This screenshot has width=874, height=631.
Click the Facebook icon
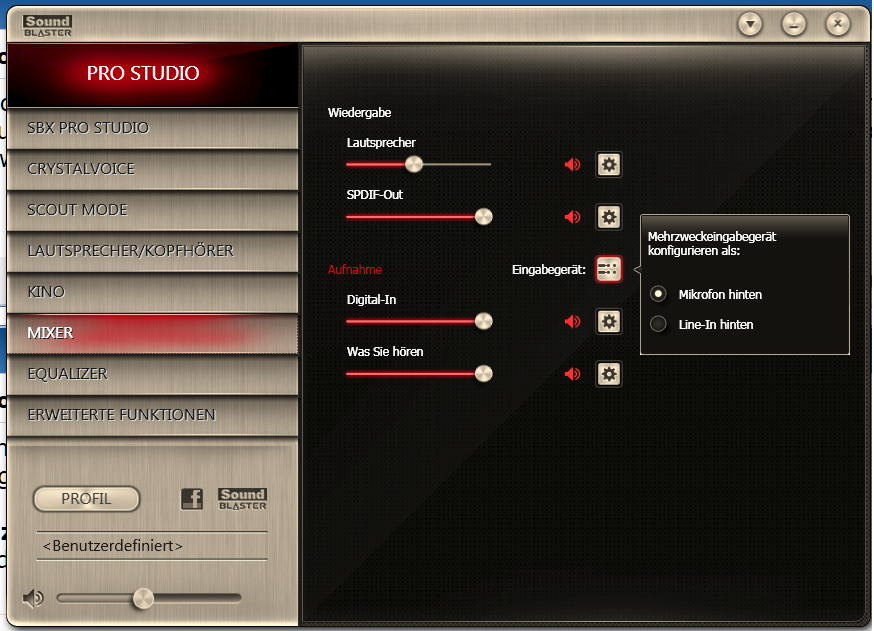[x=192, y=499]
